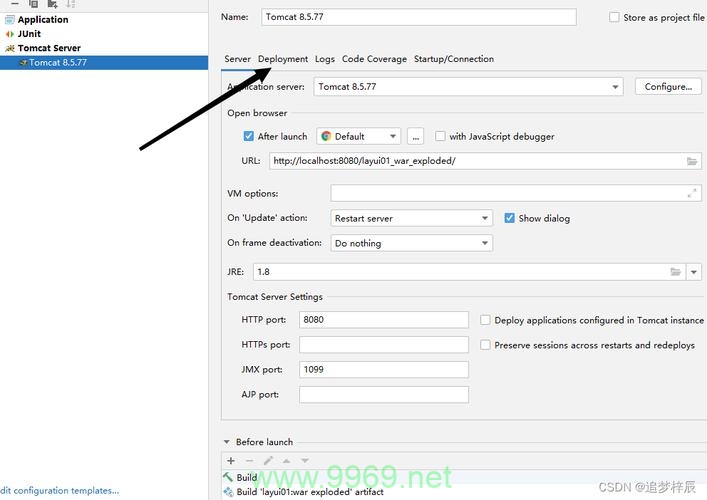Open the On frame deactivation dropdown

pos(412,243)
